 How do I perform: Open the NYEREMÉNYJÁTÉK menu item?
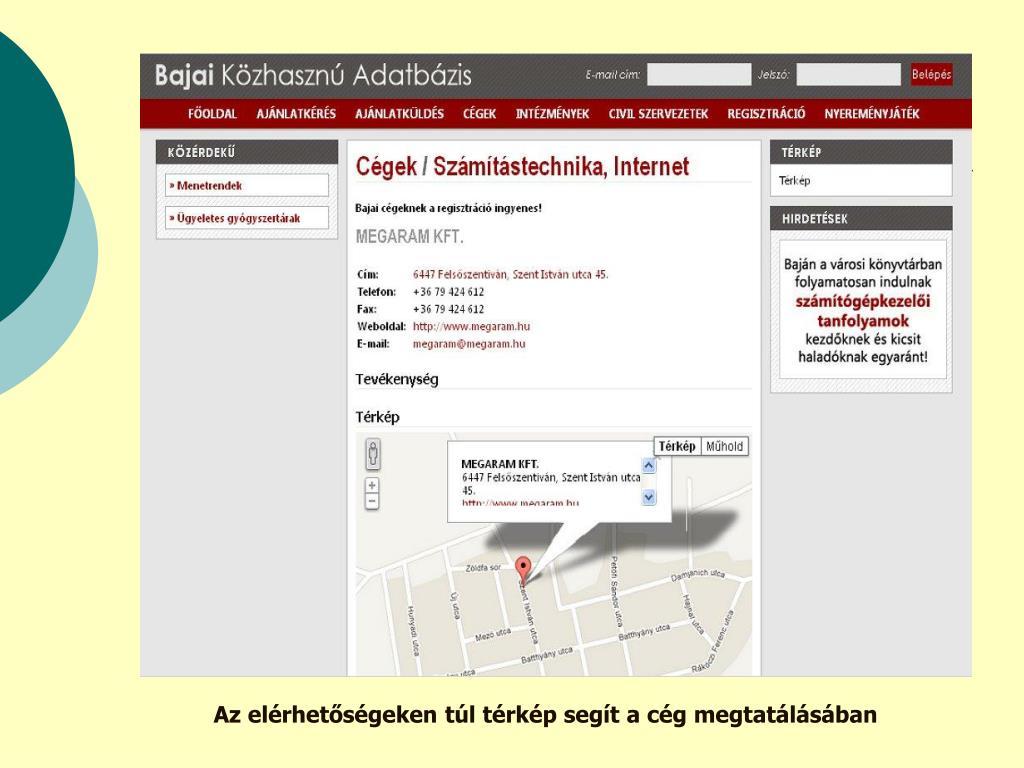pyautogui.click(x=872, y=114)
